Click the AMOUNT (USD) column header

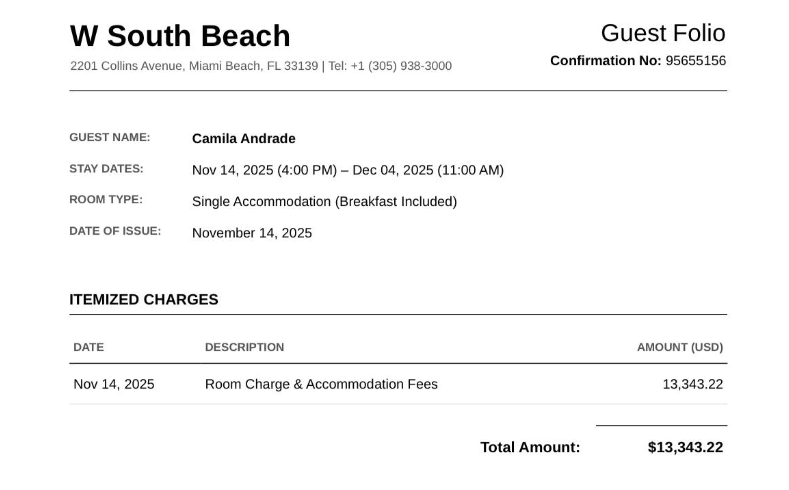tap(680, 347)
